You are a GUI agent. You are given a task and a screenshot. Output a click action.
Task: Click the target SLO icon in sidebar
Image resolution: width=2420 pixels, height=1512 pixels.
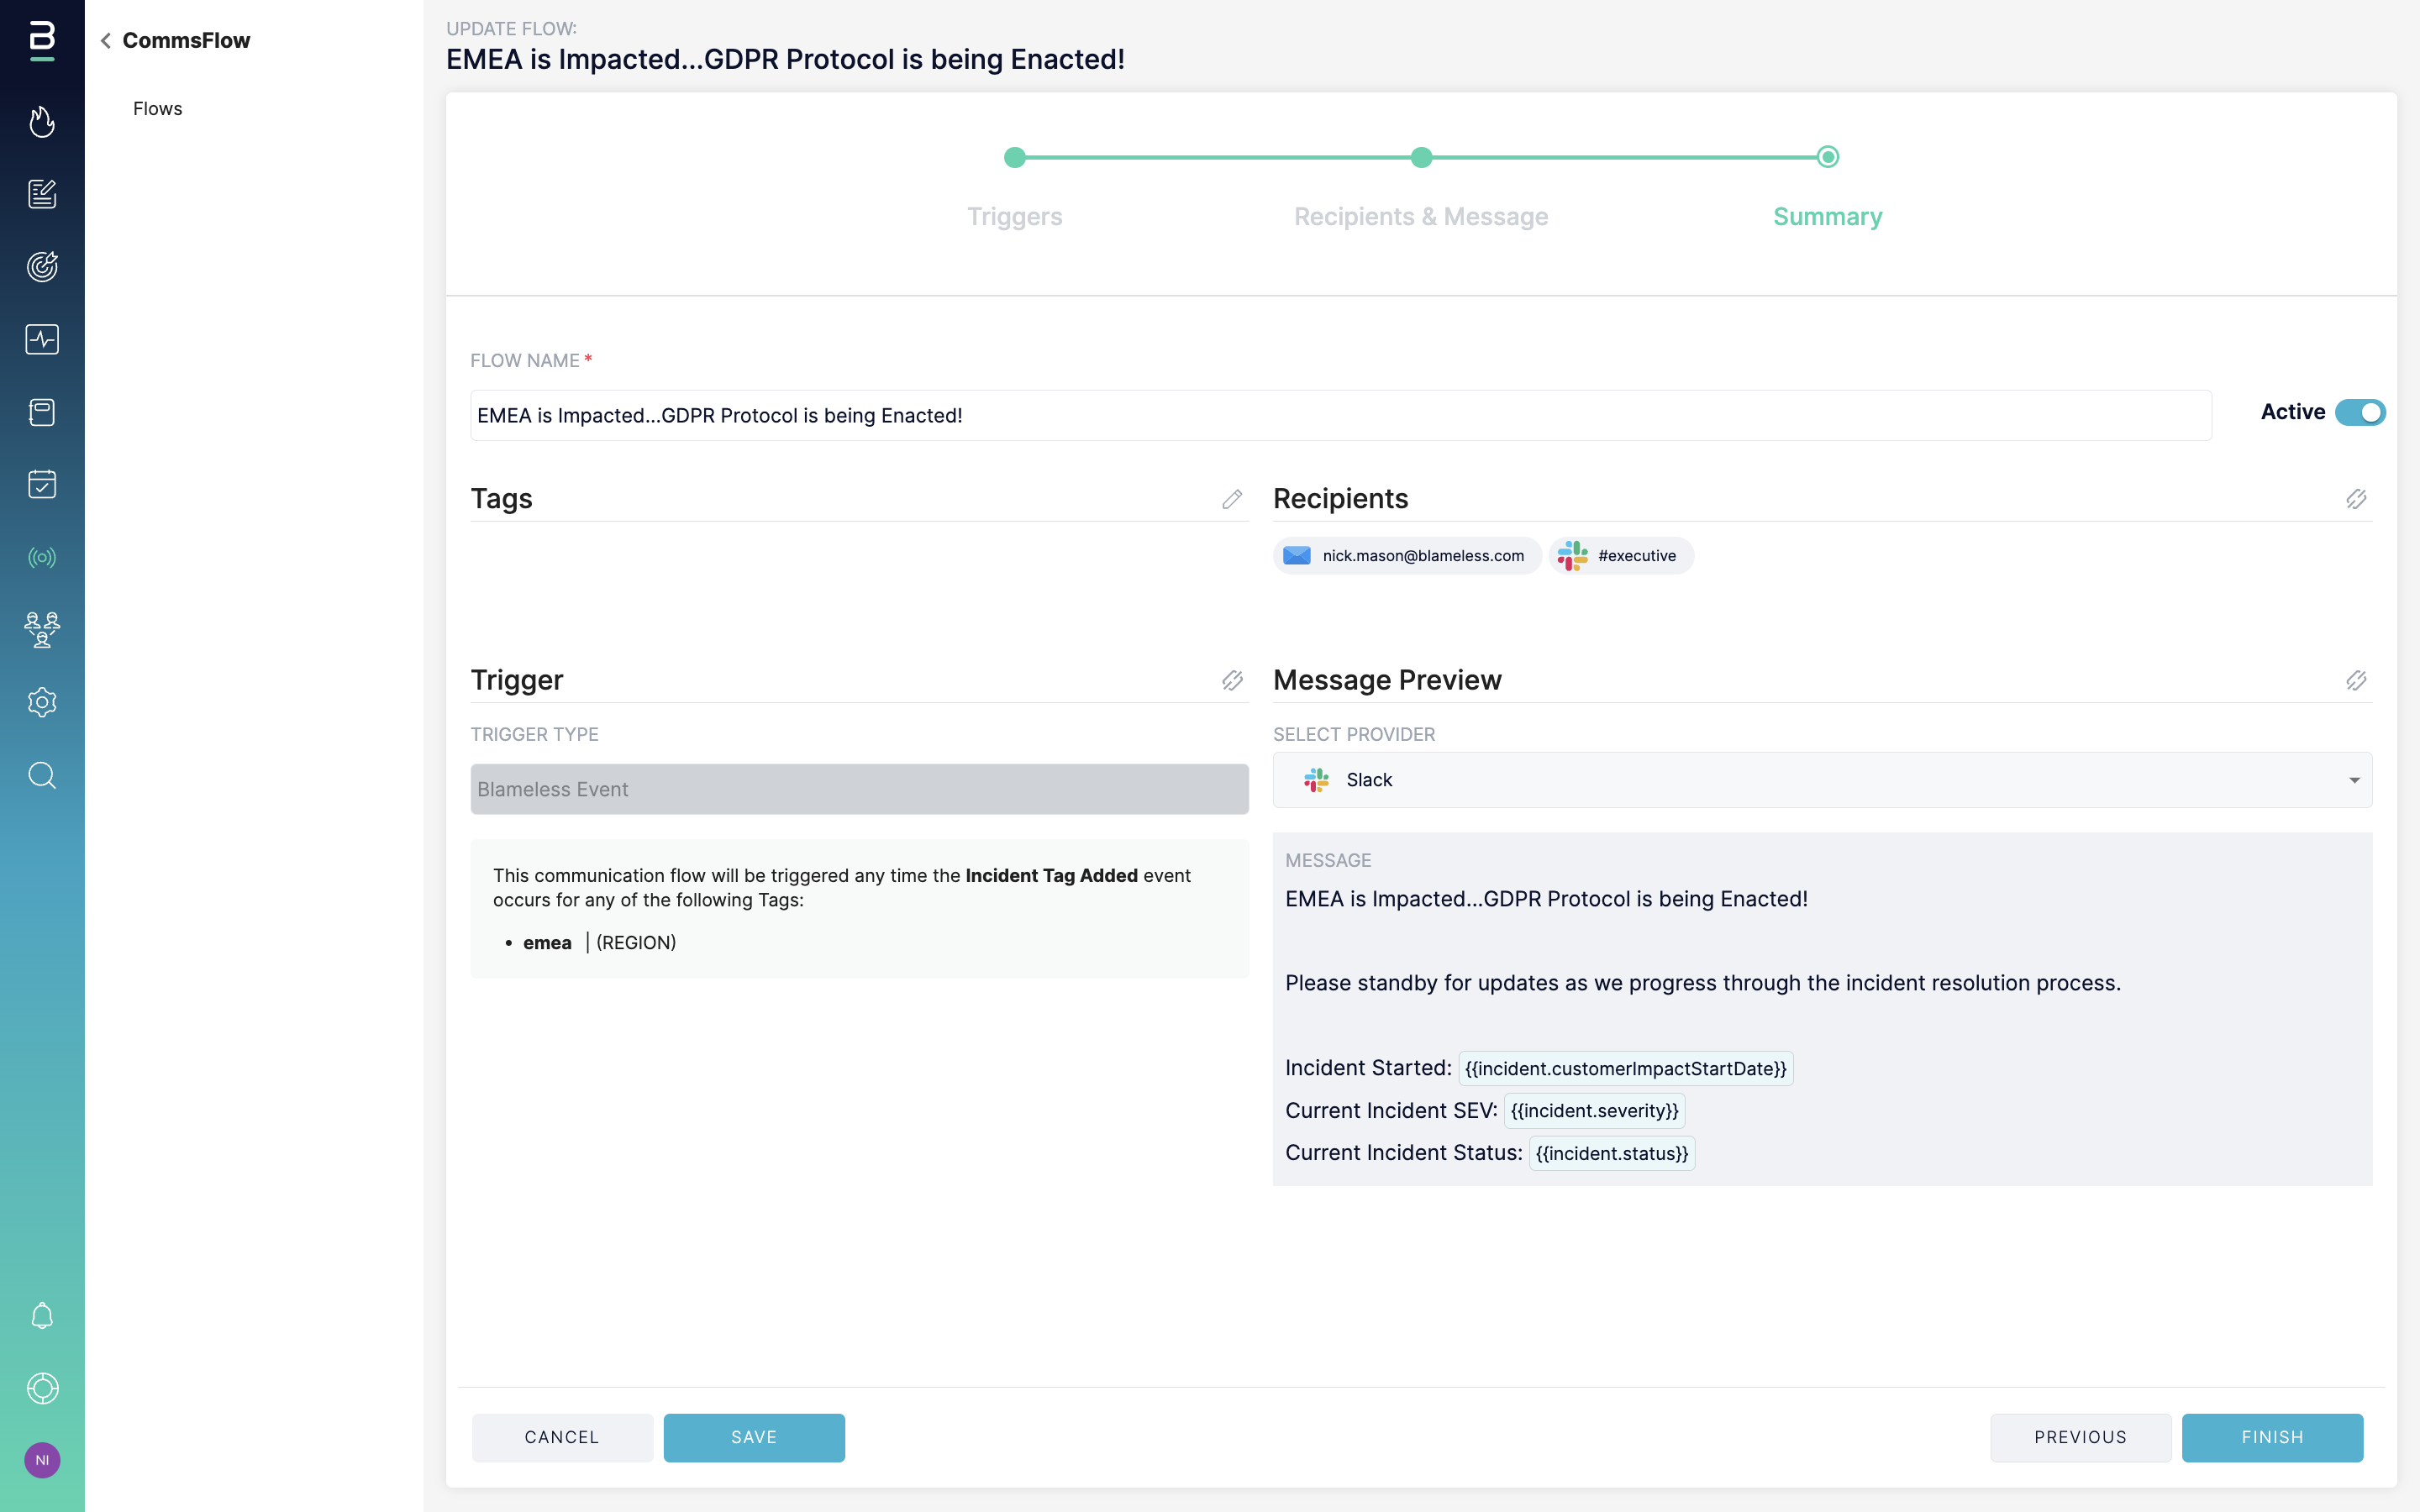click(42, 266)
